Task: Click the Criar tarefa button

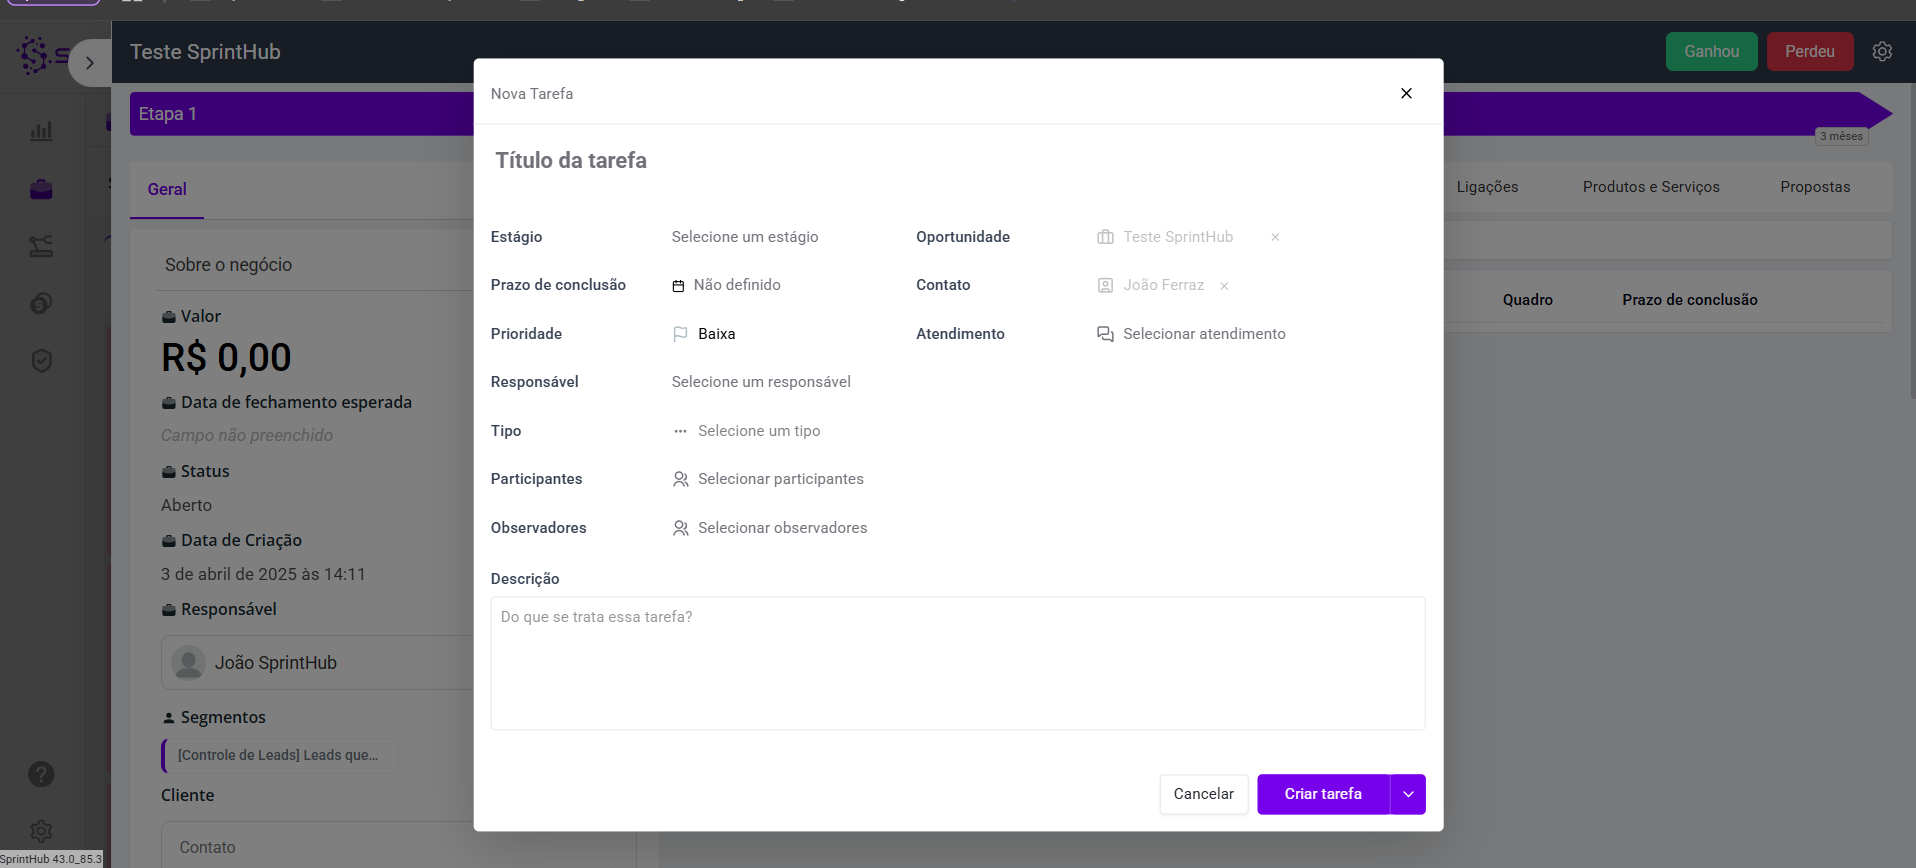Action: point(1323,794)
